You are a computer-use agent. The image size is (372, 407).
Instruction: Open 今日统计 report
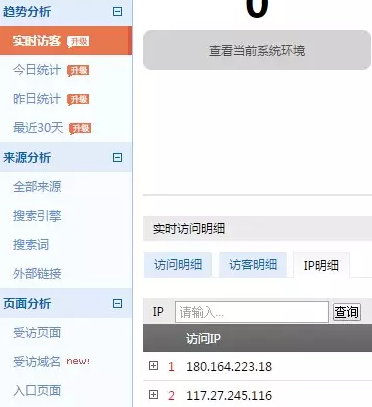point(37,70)
